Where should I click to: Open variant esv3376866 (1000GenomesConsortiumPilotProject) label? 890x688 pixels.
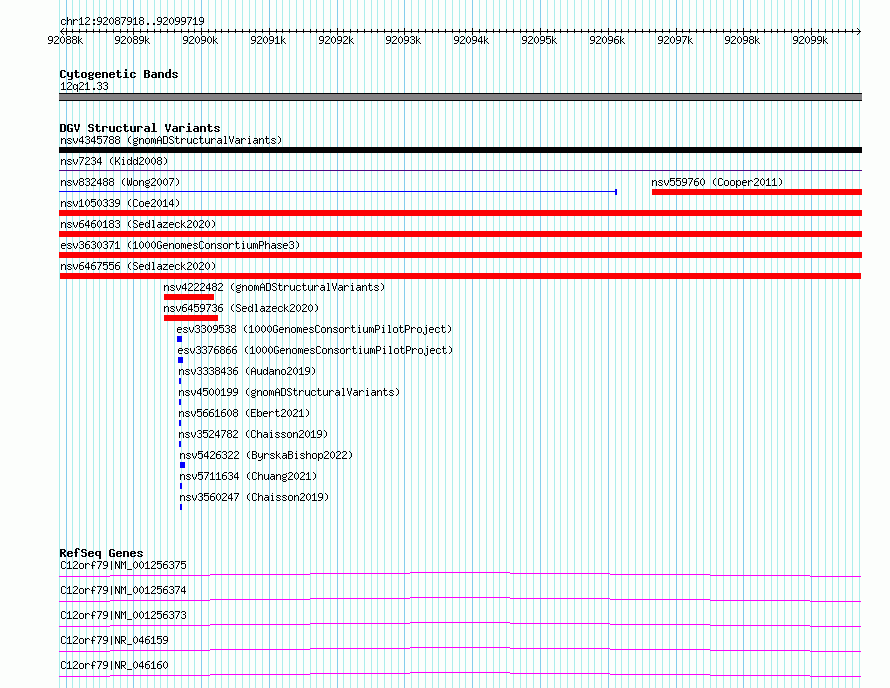coord(315,350)
